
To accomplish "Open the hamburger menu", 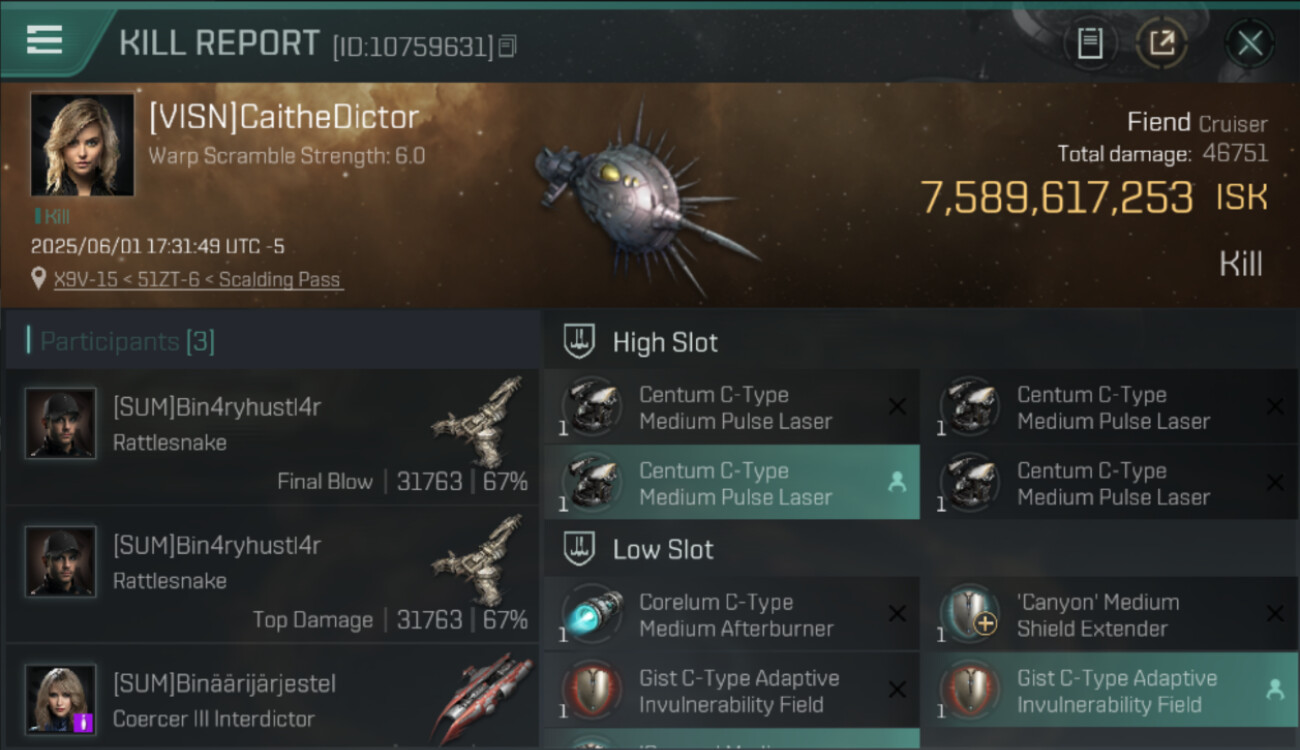I will 45,40.
